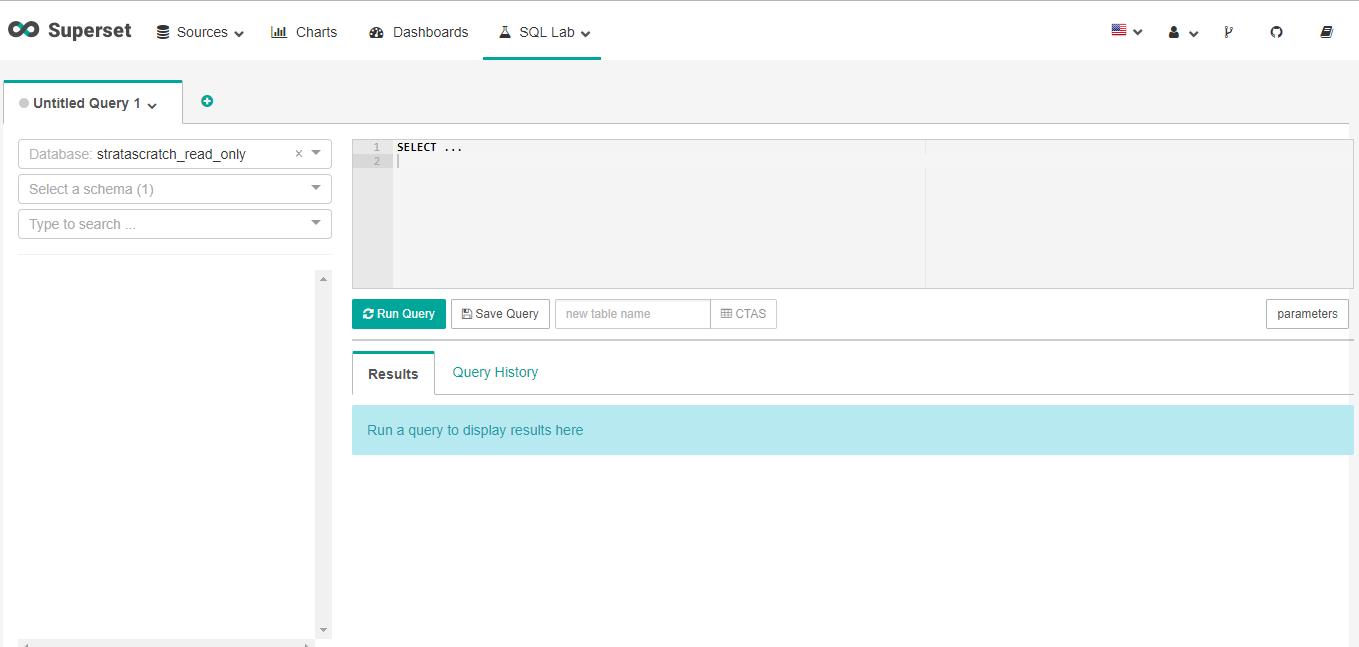
Task: Click the Run Query button
Action: click(x=399, y=314)
